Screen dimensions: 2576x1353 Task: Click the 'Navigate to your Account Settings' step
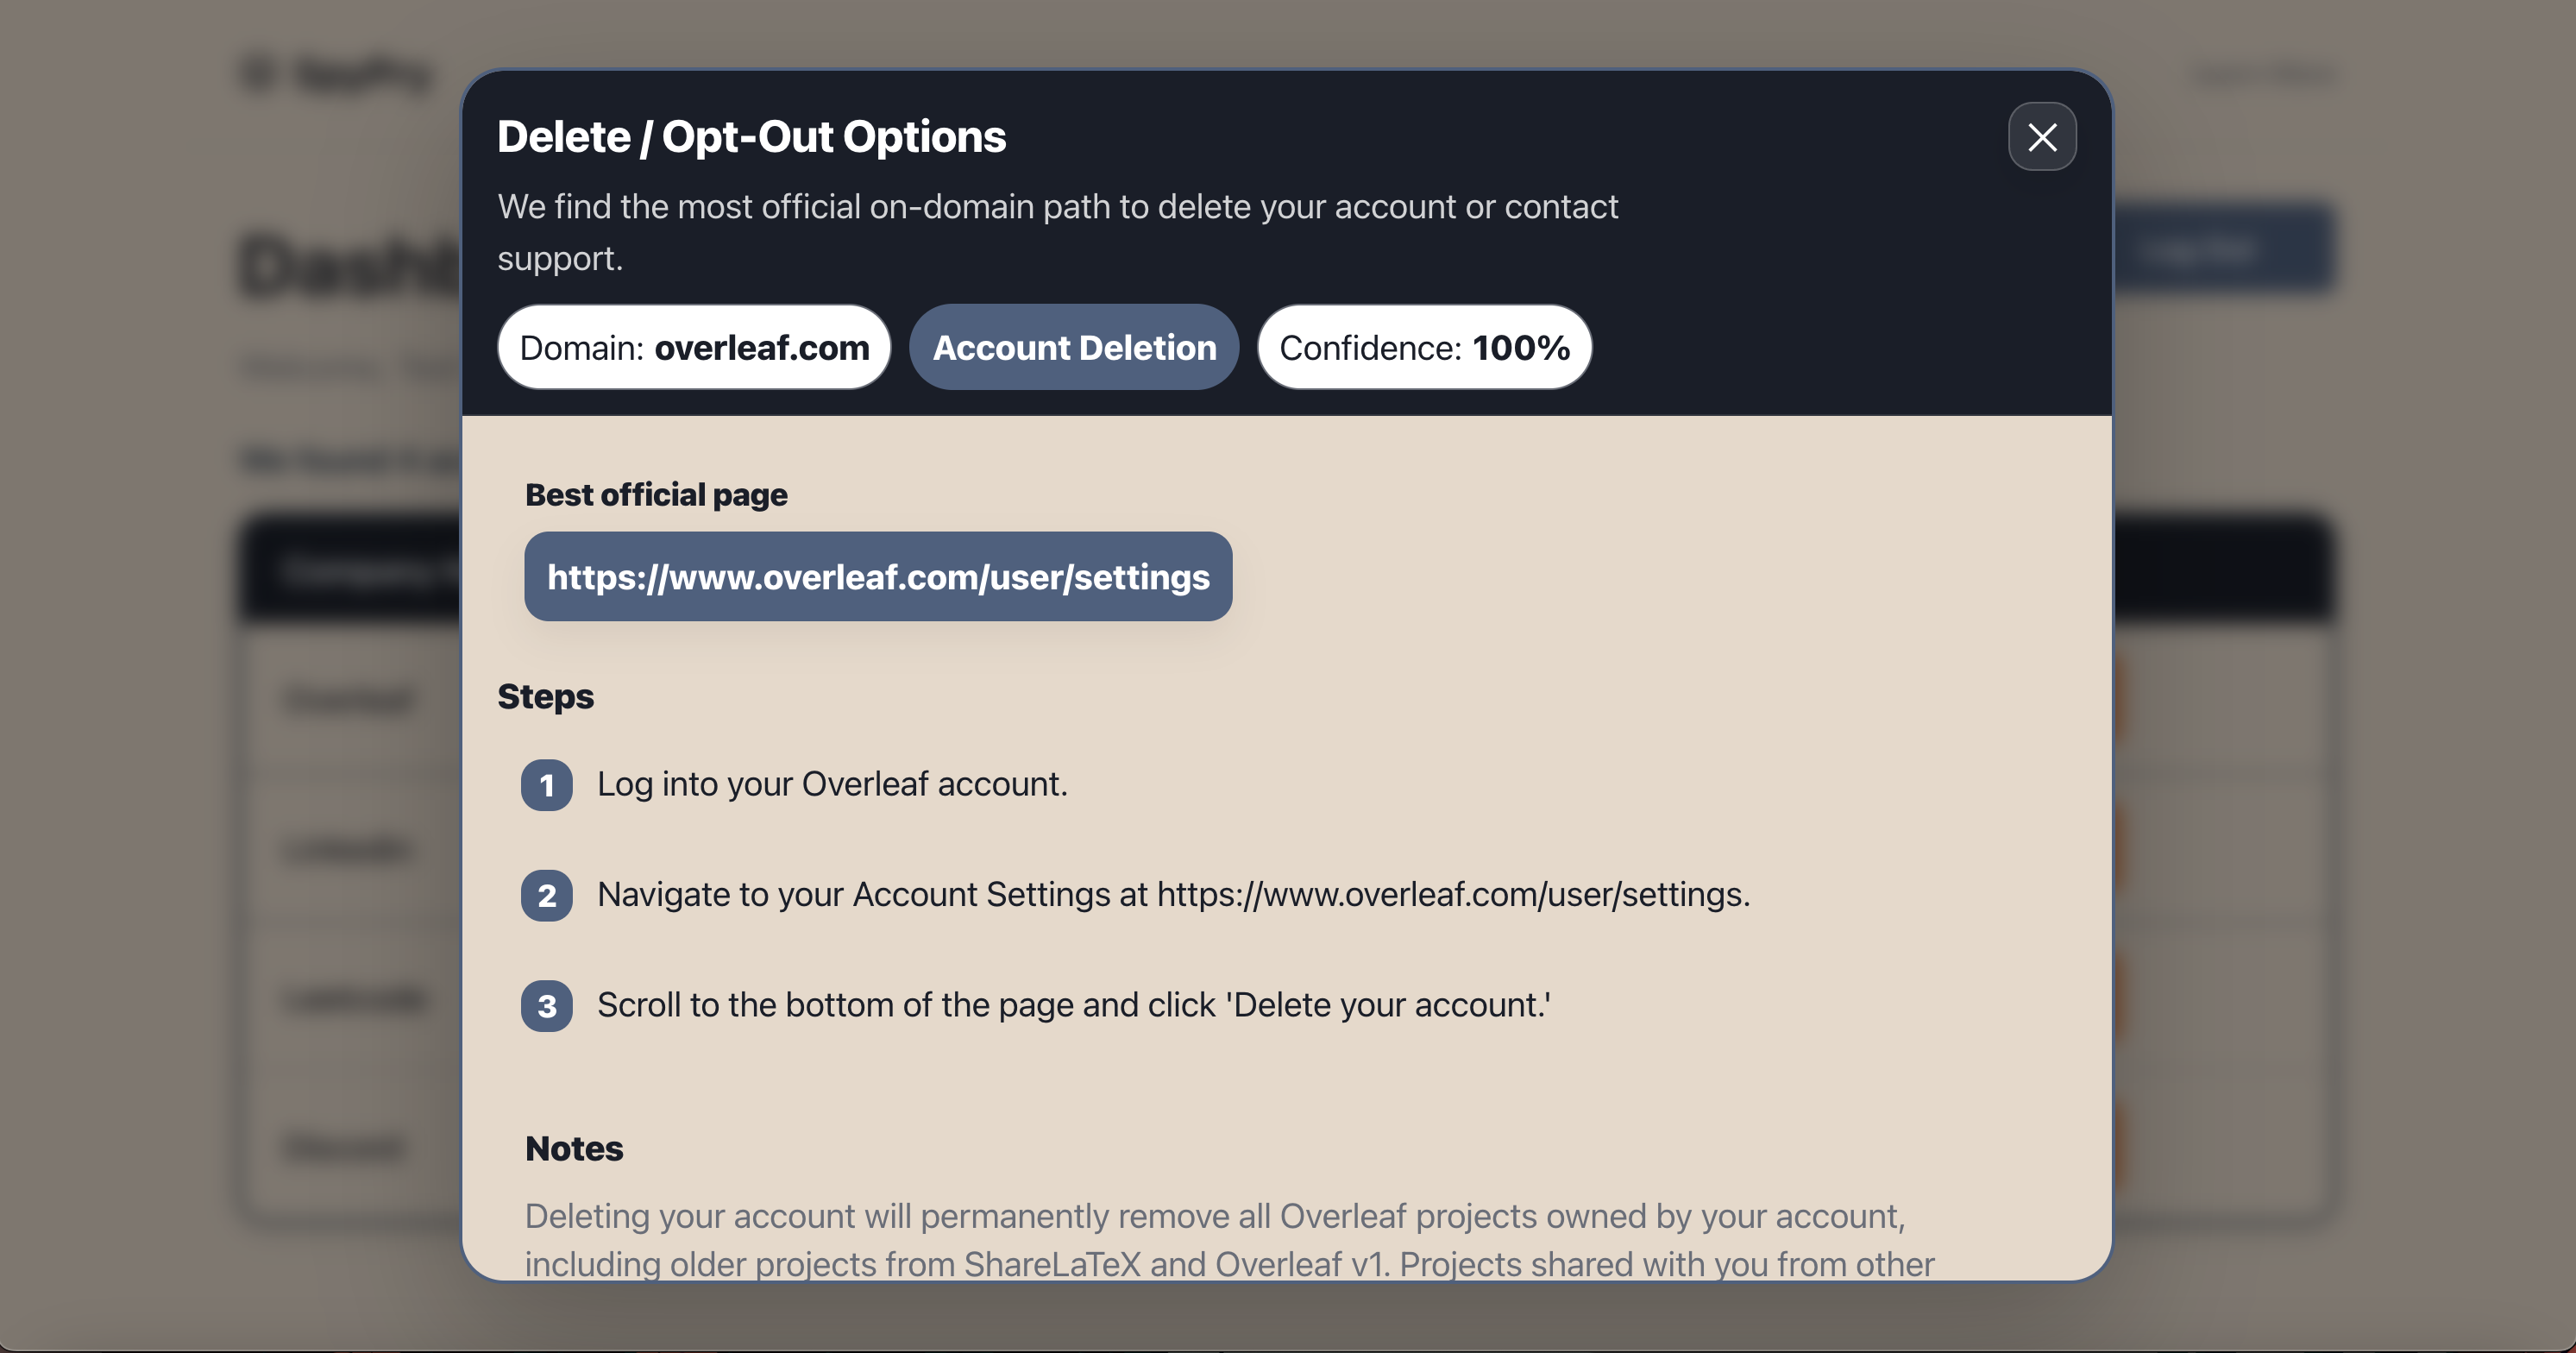point(1174,894)
